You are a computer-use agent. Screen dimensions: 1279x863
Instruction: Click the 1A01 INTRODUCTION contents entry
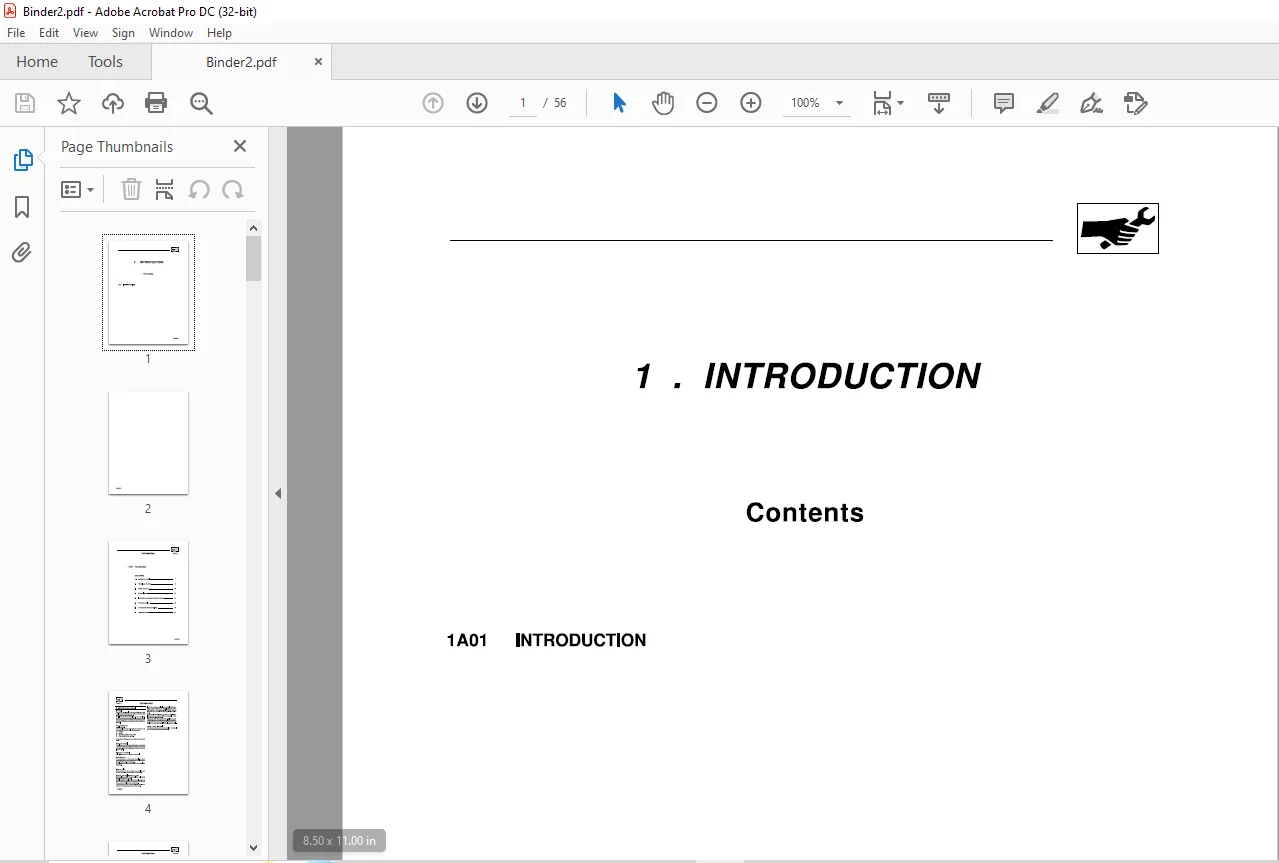tap(546, 640)
